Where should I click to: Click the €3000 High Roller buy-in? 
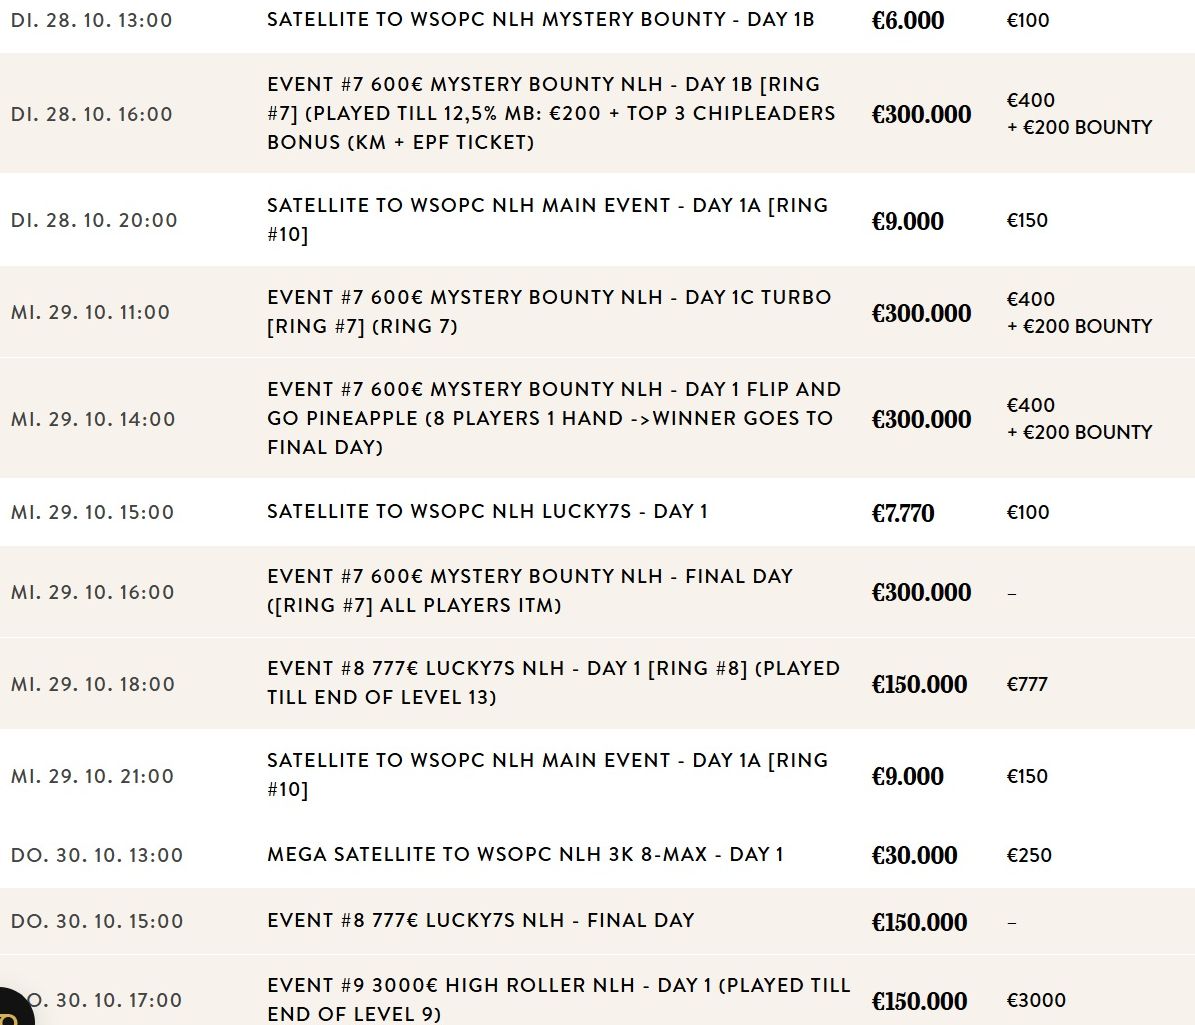[x=1036, y=1000]
